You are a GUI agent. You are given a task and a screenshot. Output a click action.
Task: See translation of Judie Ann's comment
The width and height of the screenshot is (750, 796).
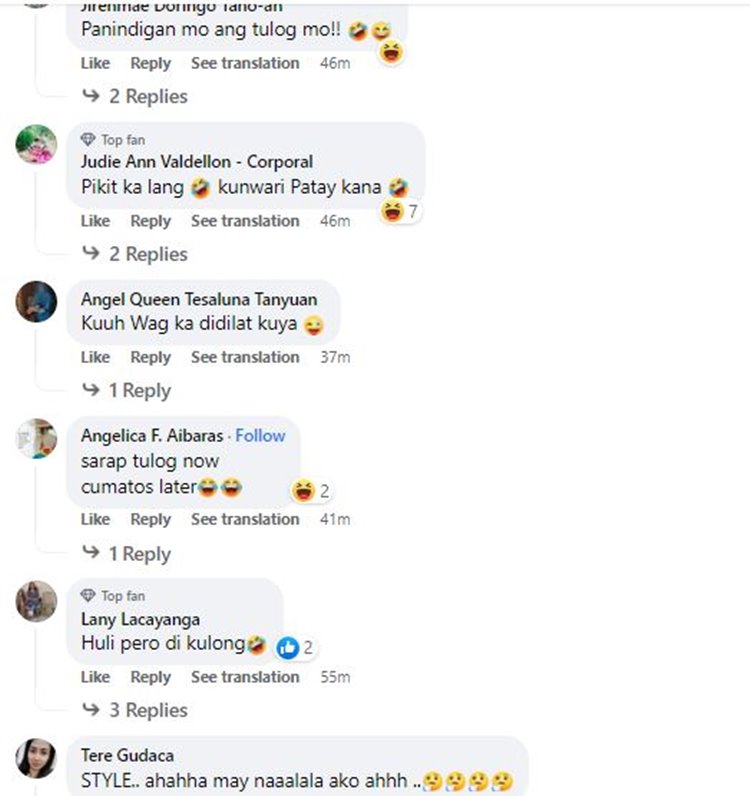click(x=245, y=221)
